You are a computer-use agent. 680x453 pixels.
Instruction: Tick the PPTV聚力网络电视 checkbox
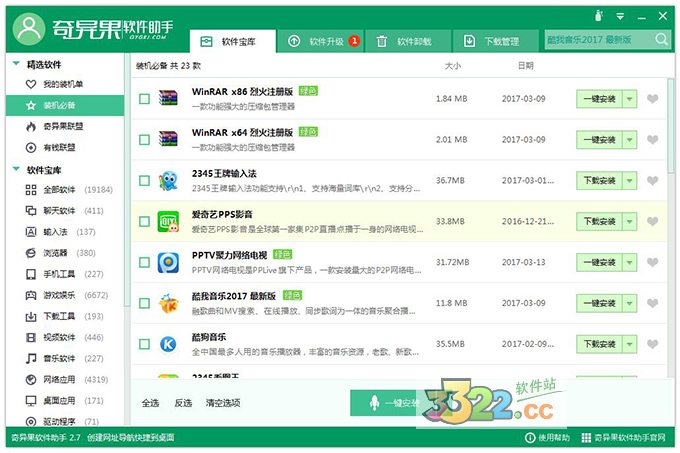click(144, 262)
